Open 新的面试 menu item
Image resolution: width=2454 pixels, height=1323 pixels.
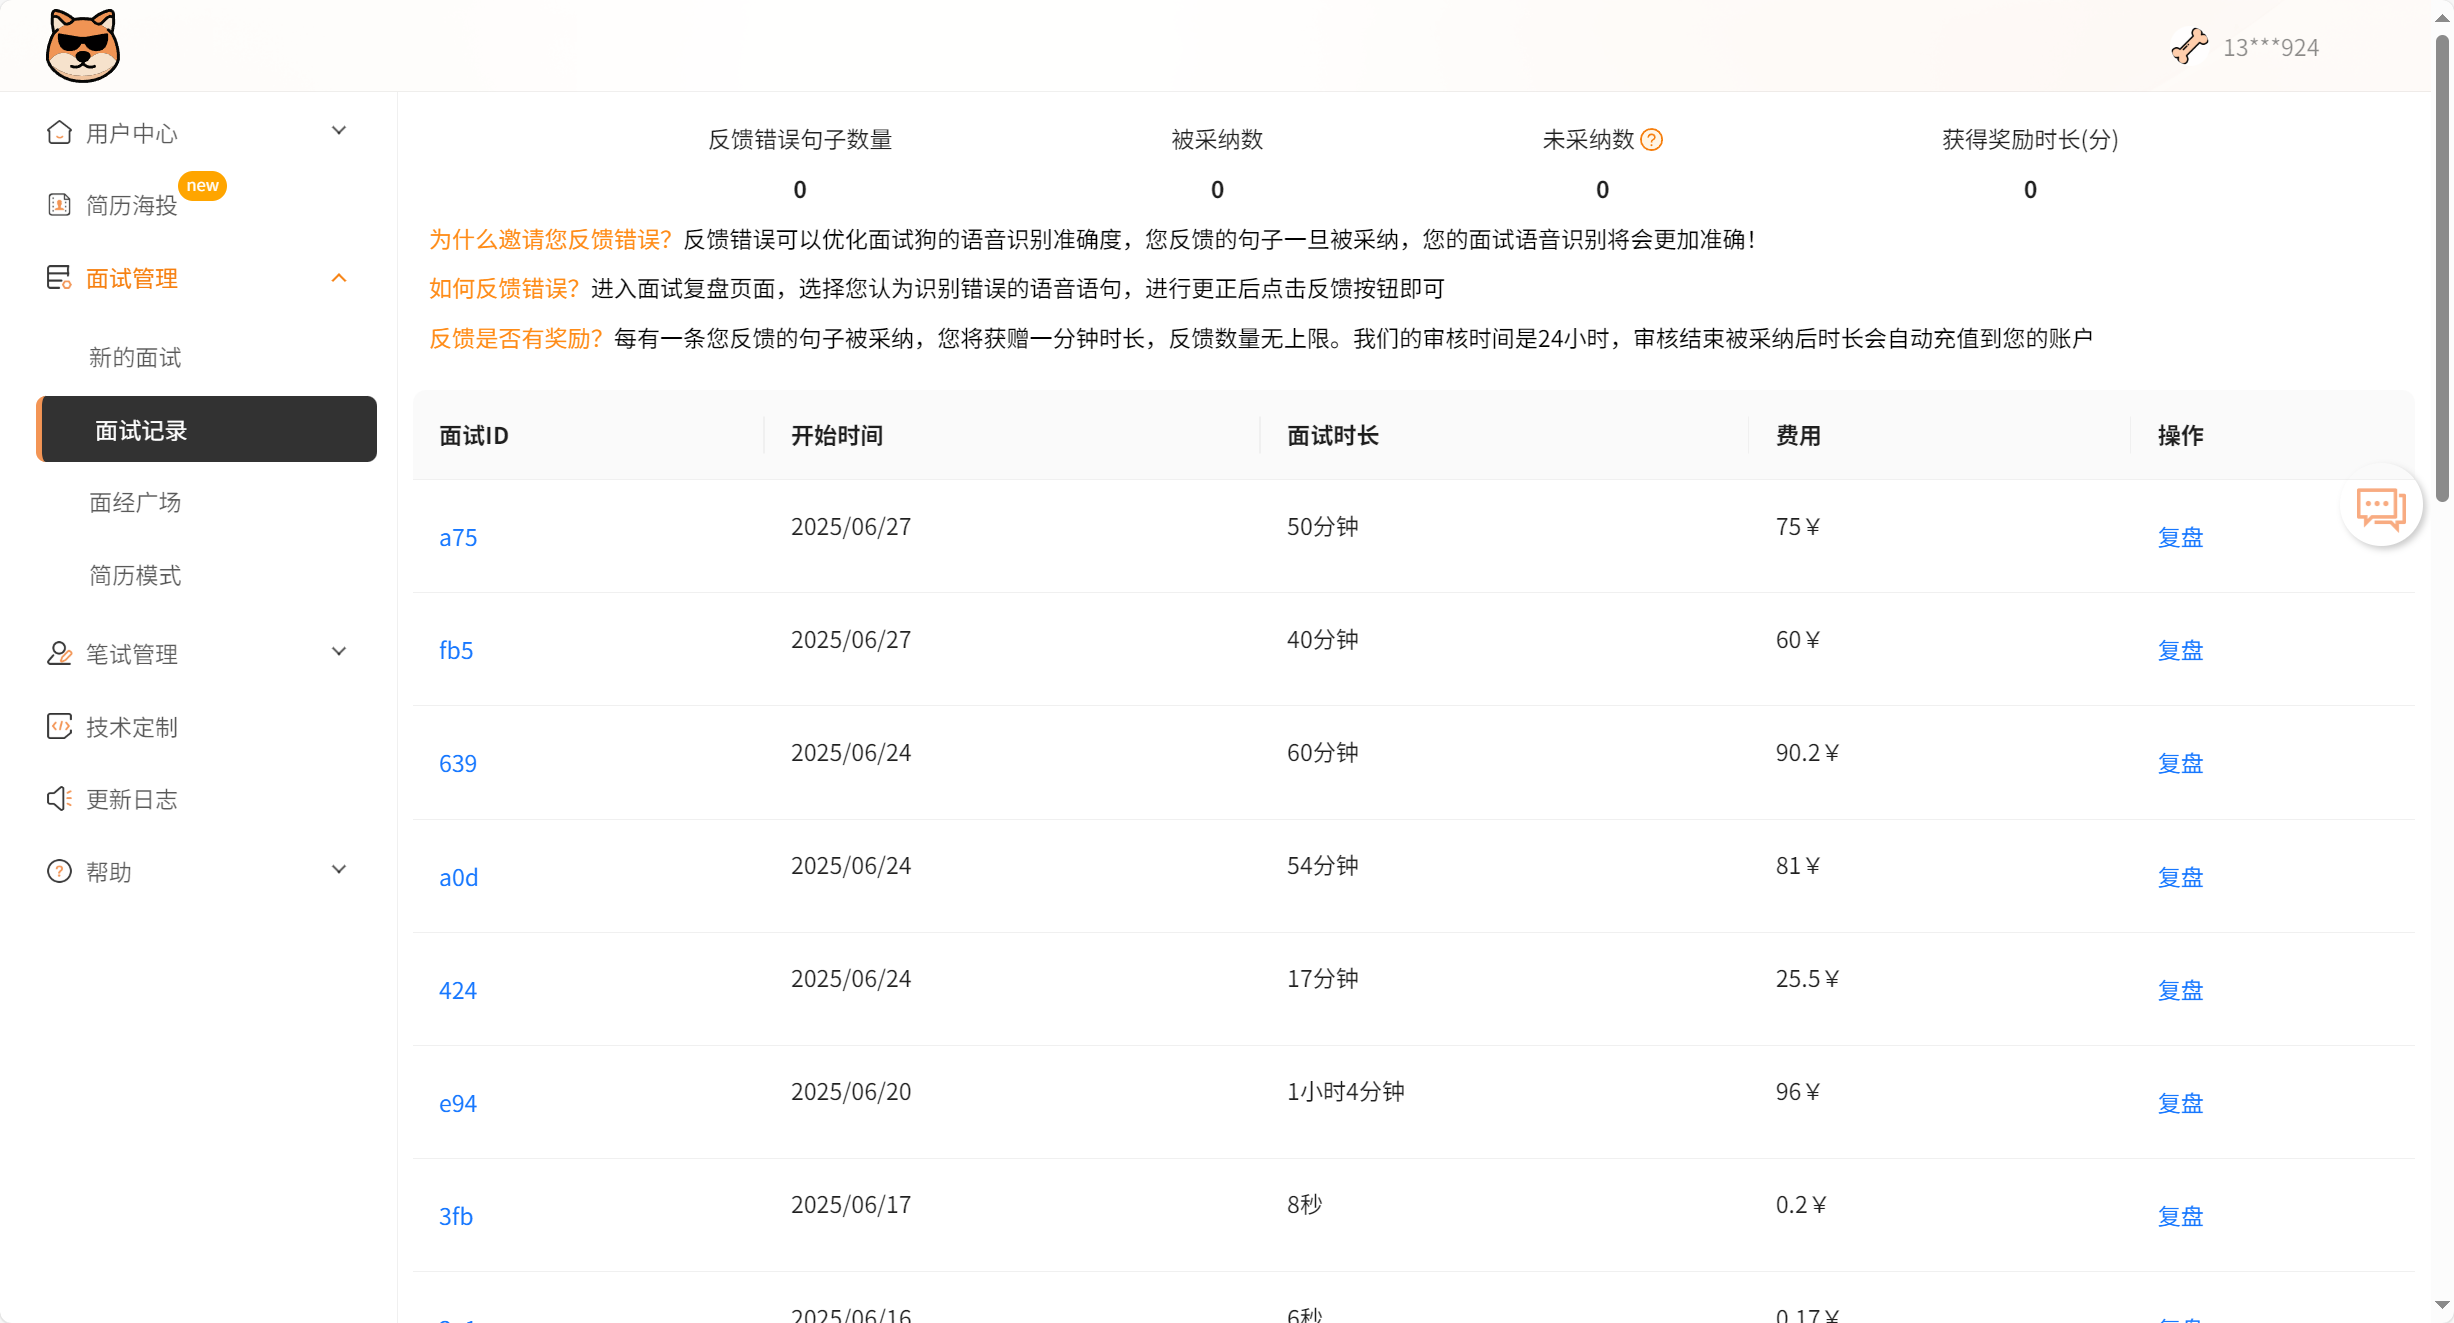135,357
